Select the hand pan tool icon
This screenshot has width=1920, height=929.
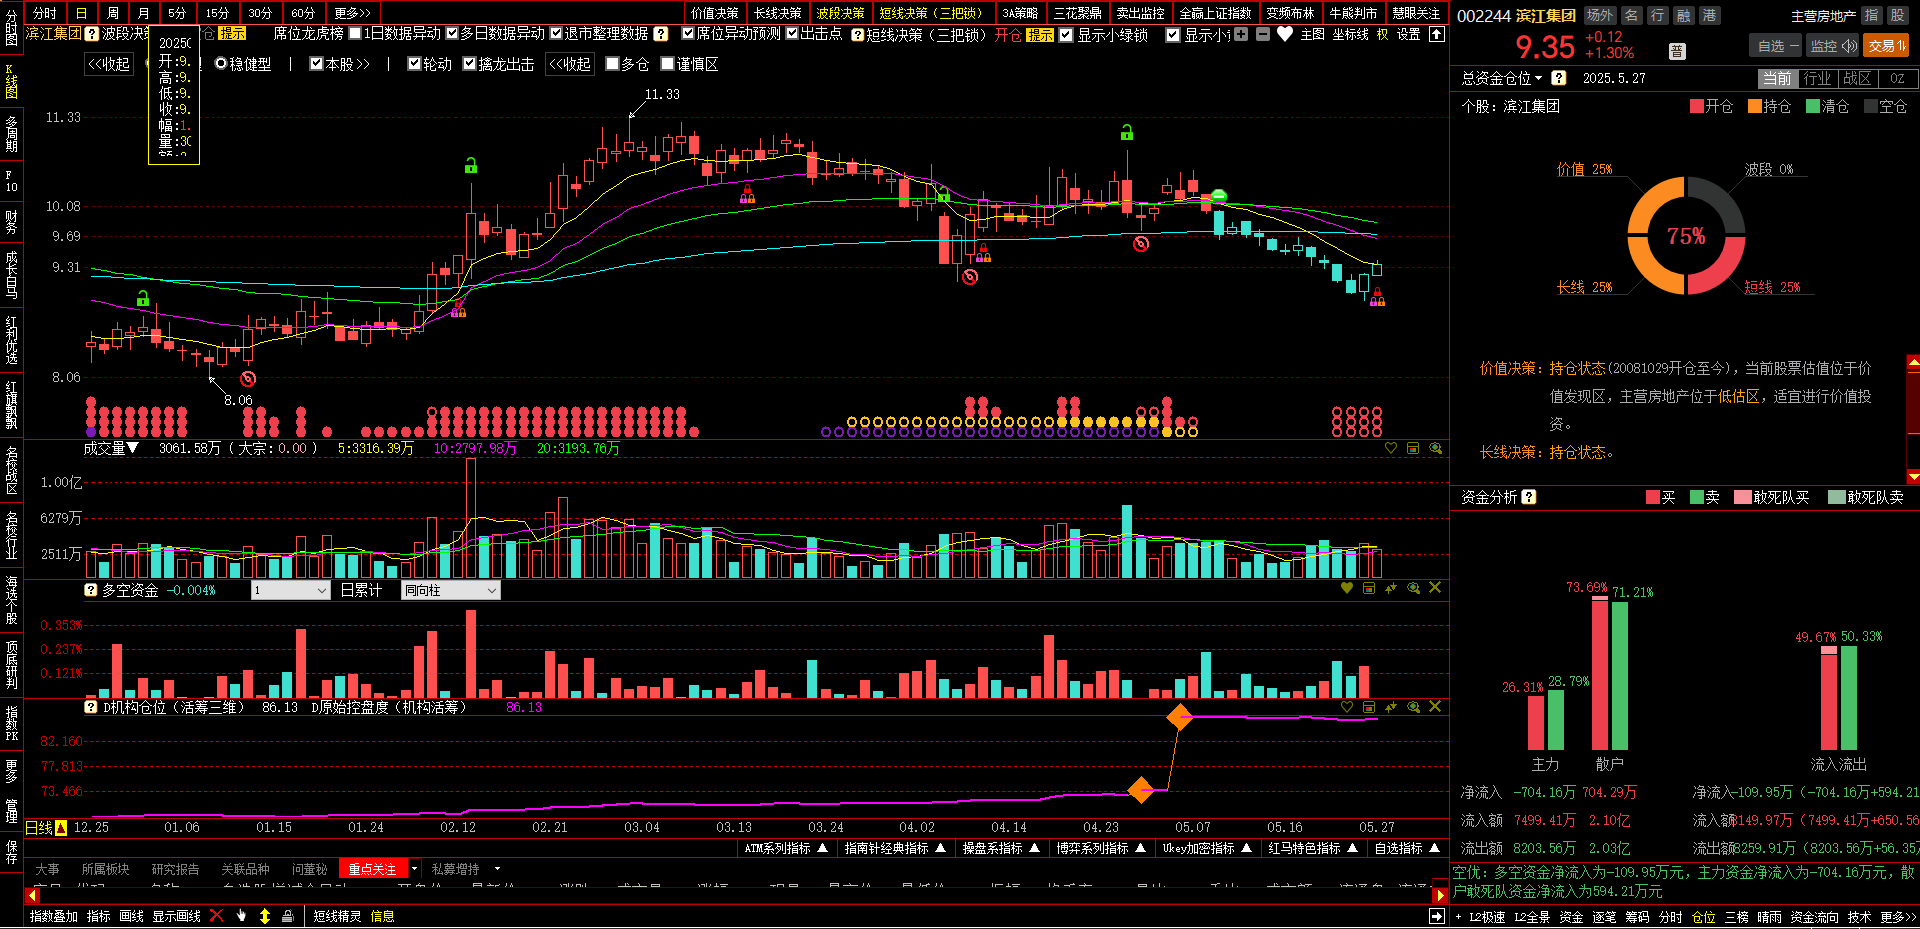click(x=241, y=916)
